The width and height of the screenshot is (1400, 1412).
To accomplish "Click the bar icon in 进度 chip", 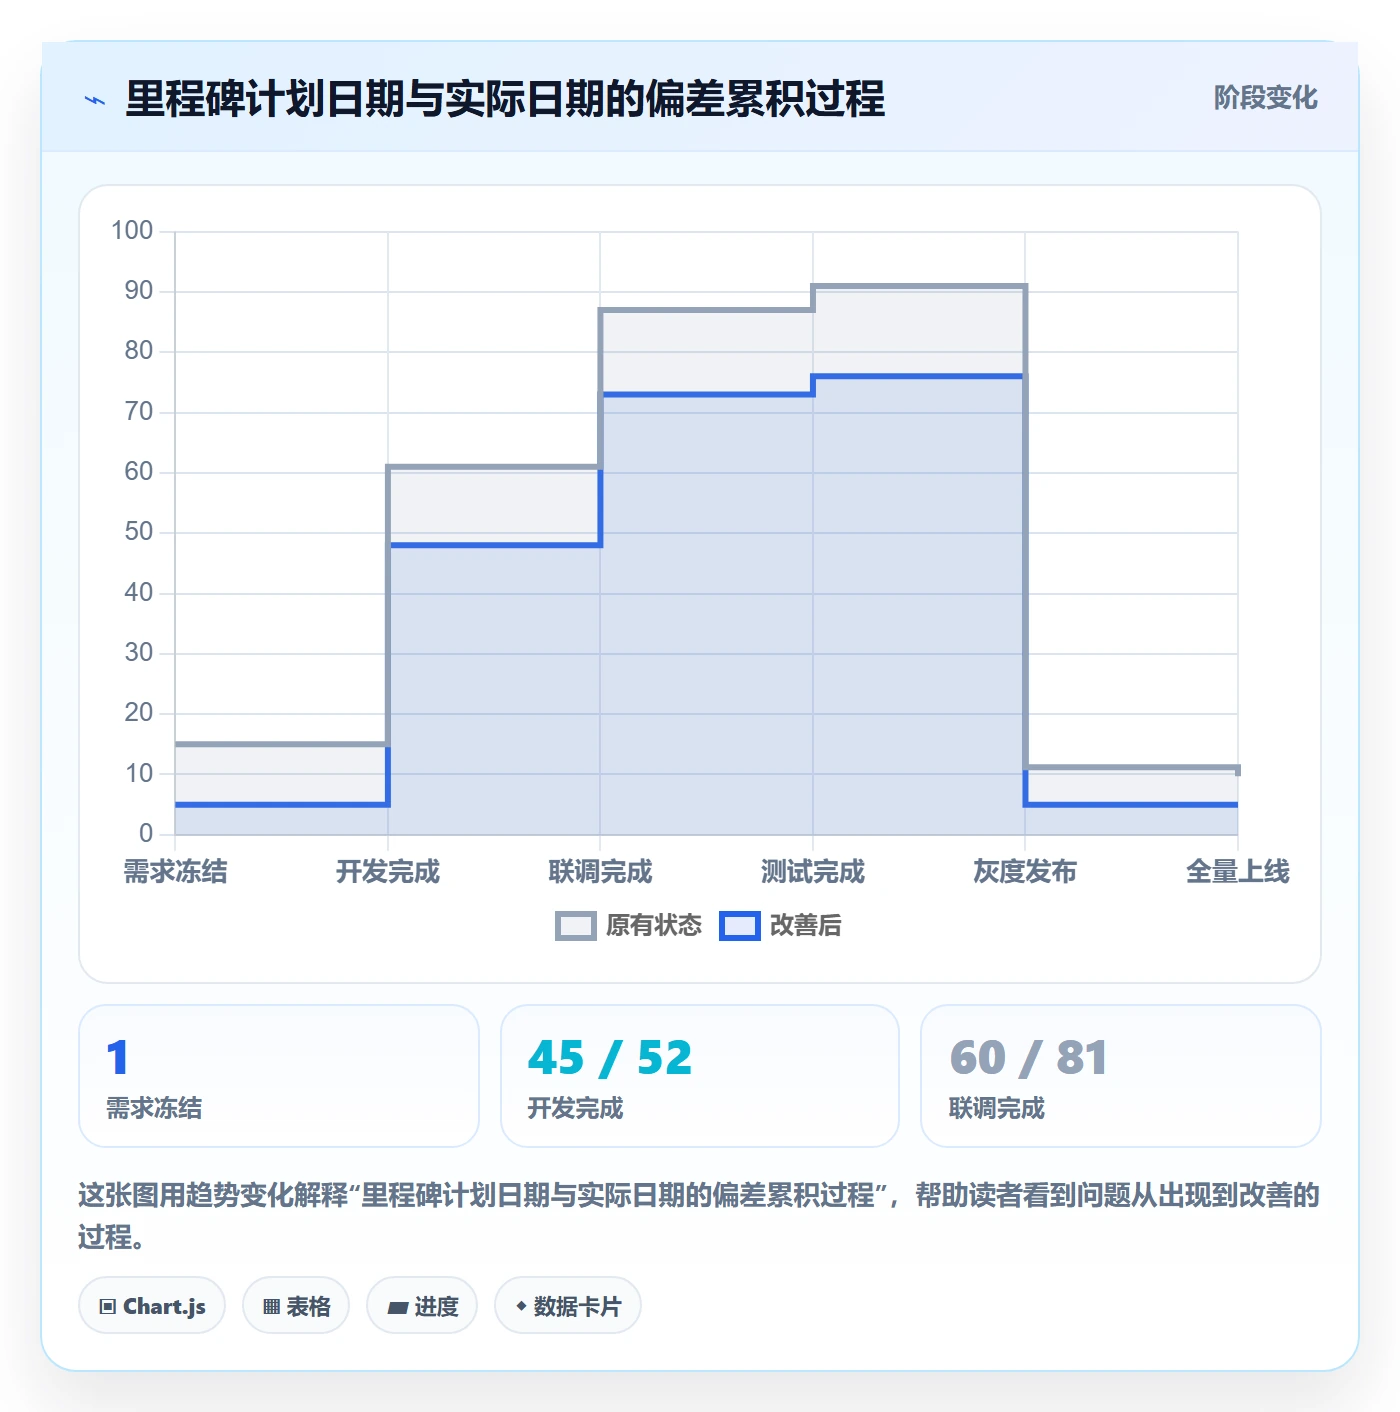I will point(398,1307).
